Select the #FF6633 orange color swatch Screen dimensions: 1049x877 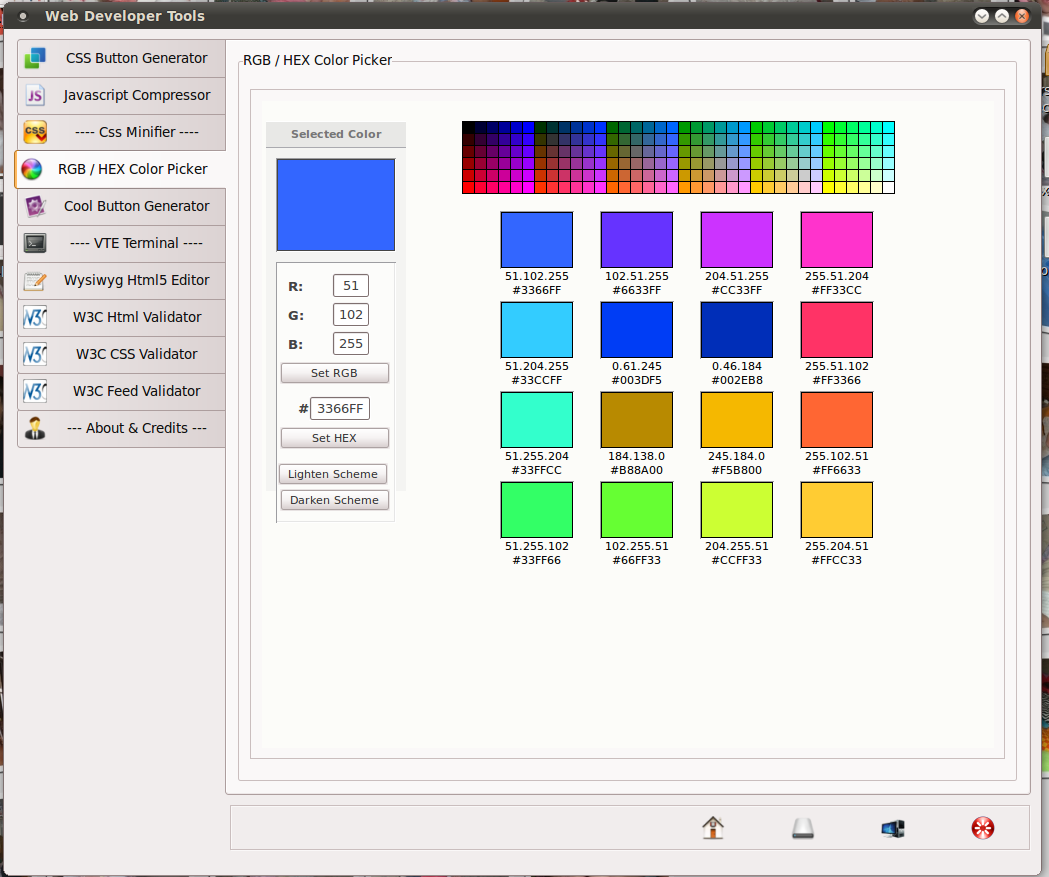[837, 419]
